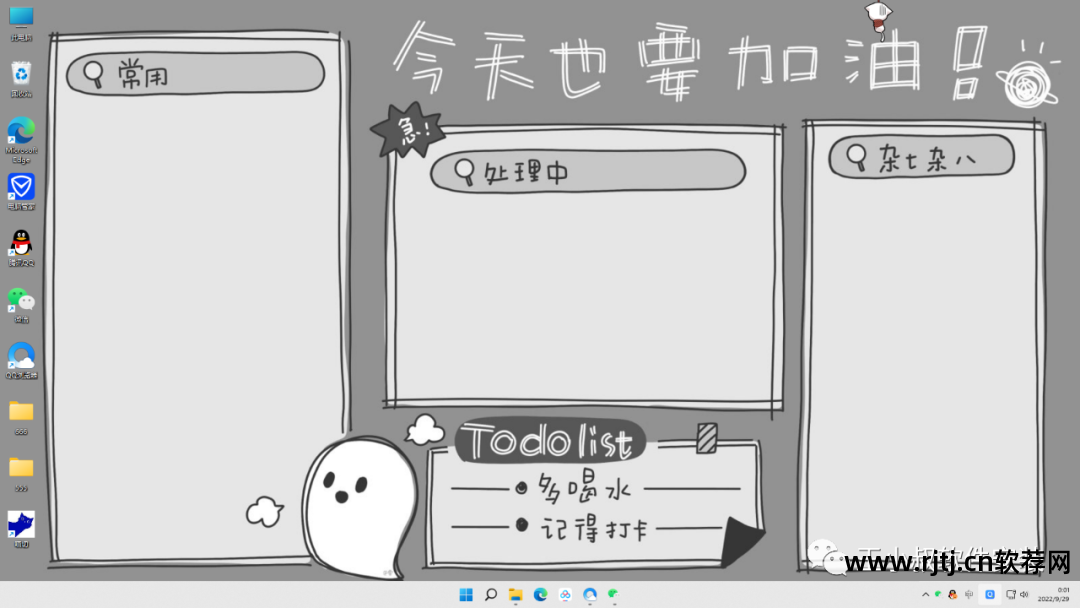Open the folder named 666
Image resolution: width=1080 pixels, height=608 pixels.
point(21,417)
